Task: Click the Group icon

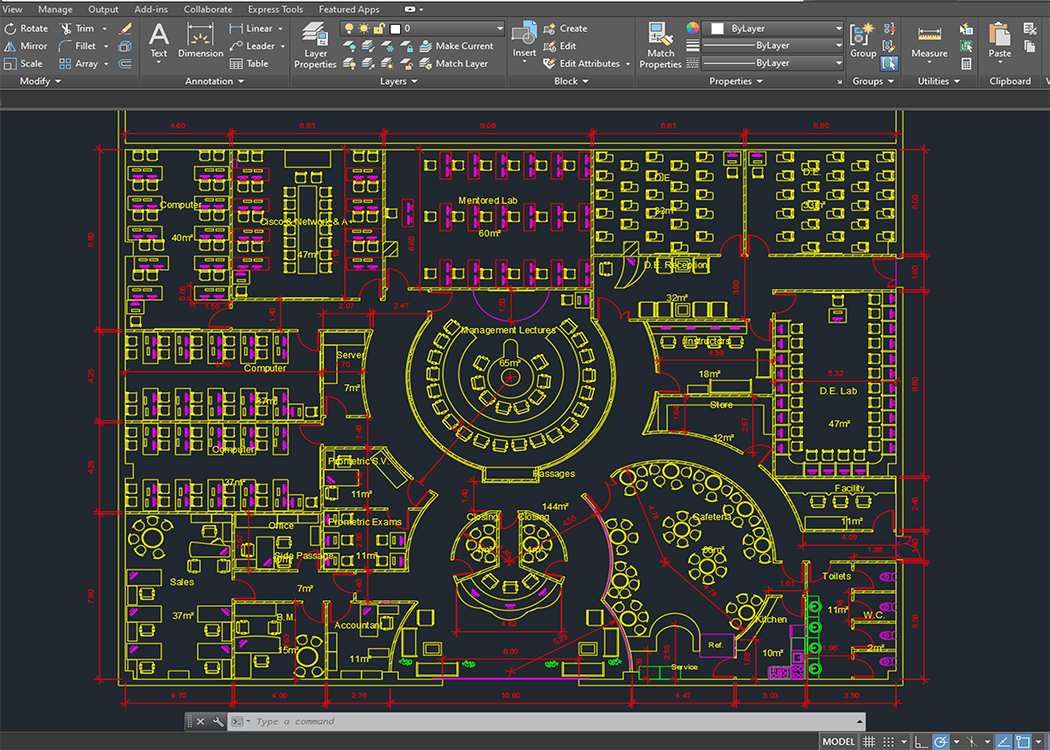Action: click(x=863, y=40)
